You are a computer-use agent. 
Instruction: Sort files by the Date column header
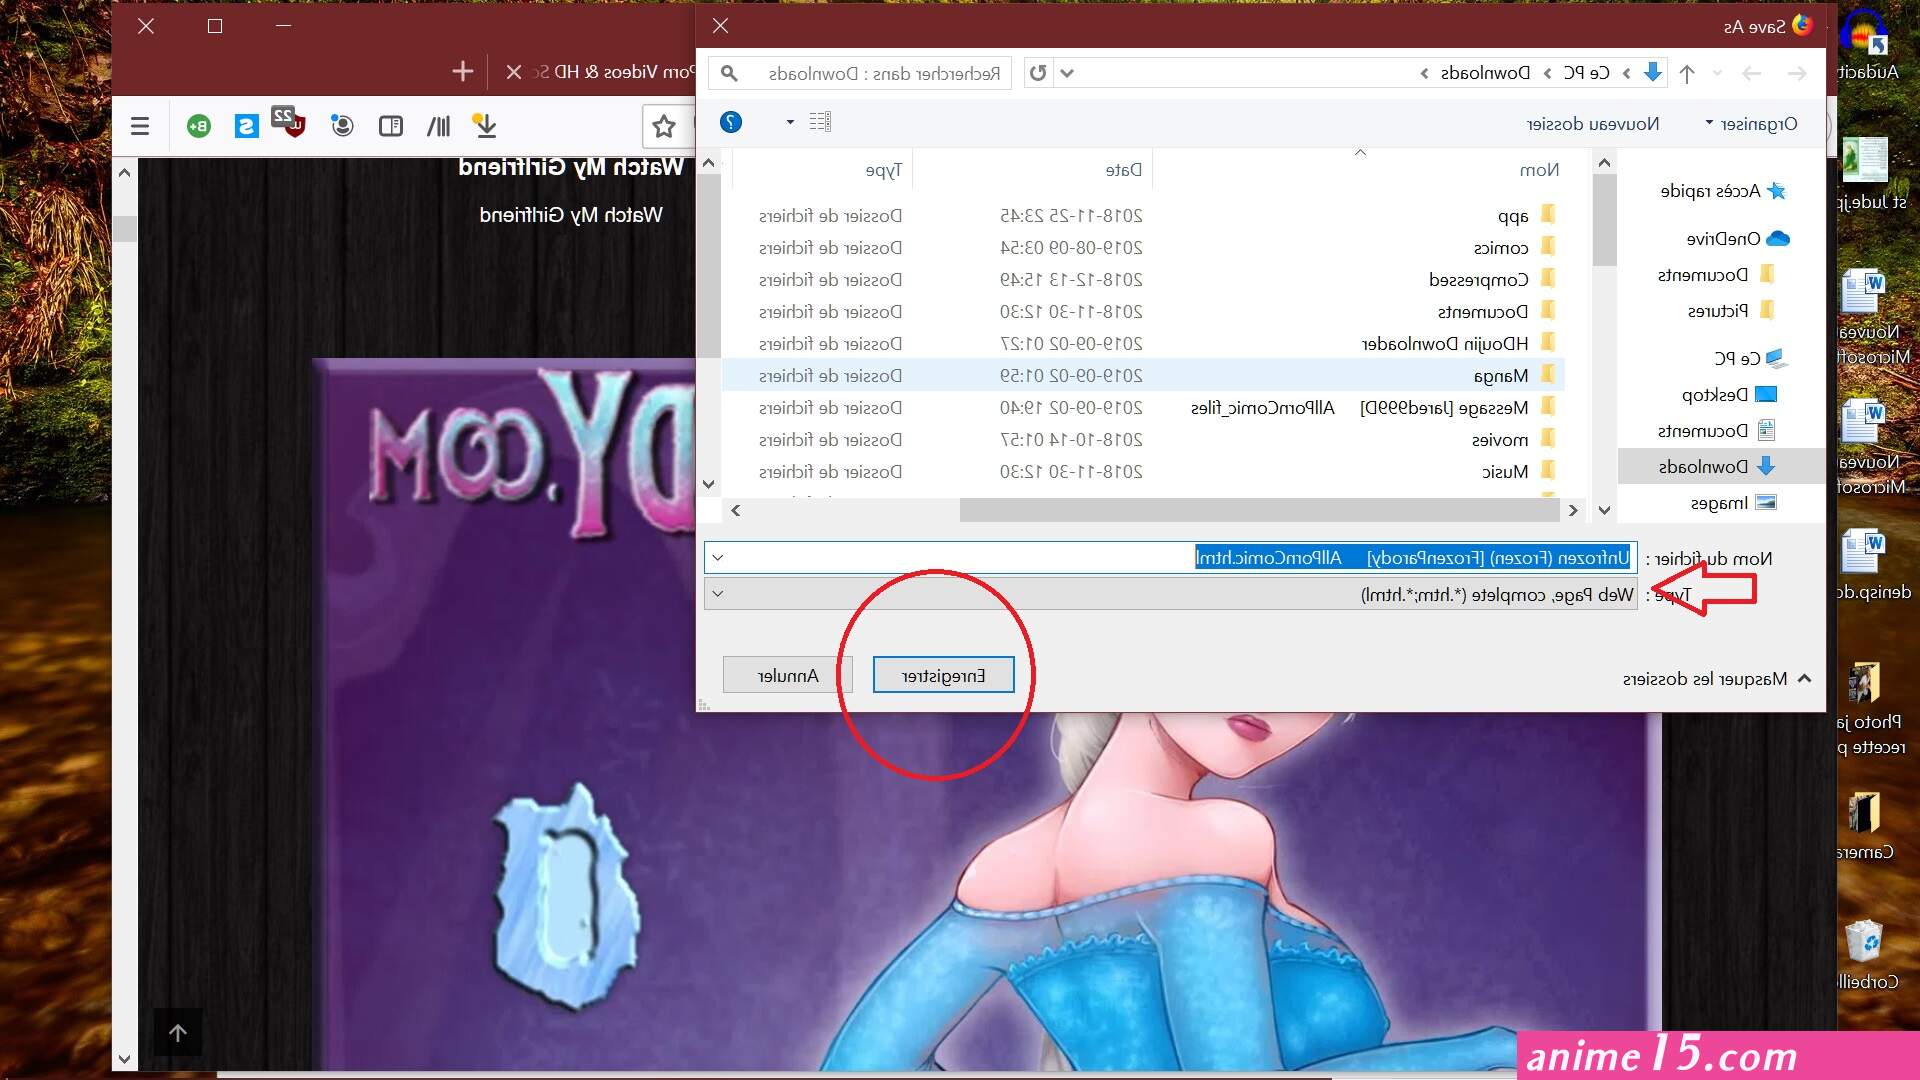pyautogui.click(x=1124, y=170)
